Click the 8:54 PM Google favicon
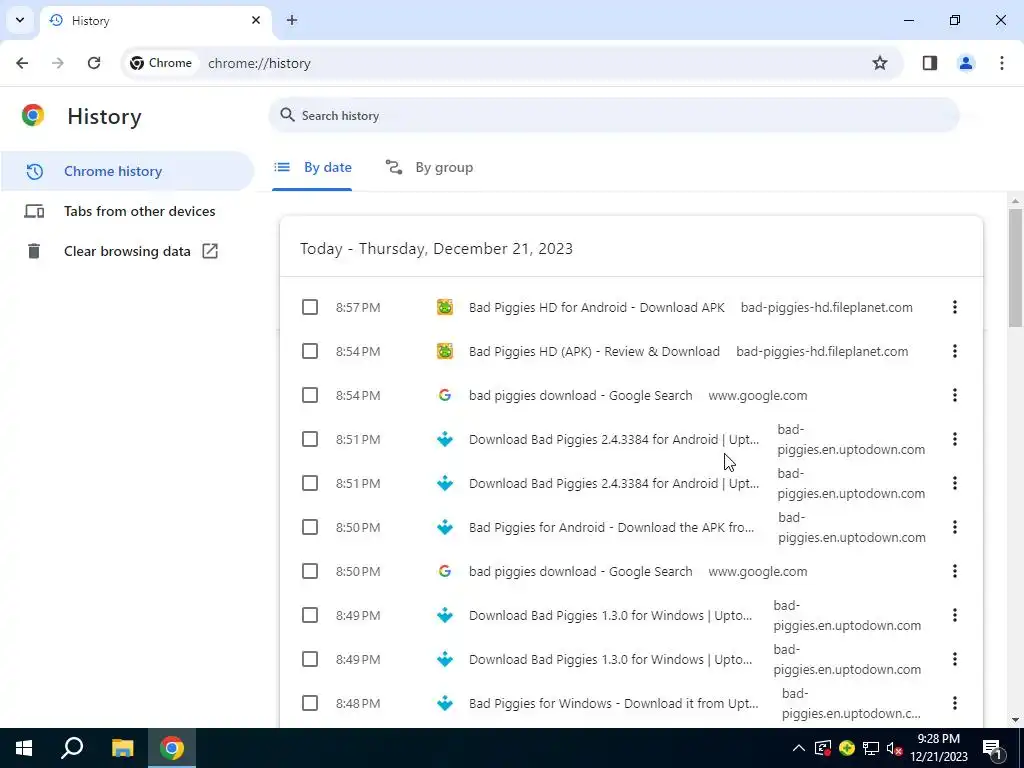This screenshot has width=1024, height=768. (x=445, y=395)
